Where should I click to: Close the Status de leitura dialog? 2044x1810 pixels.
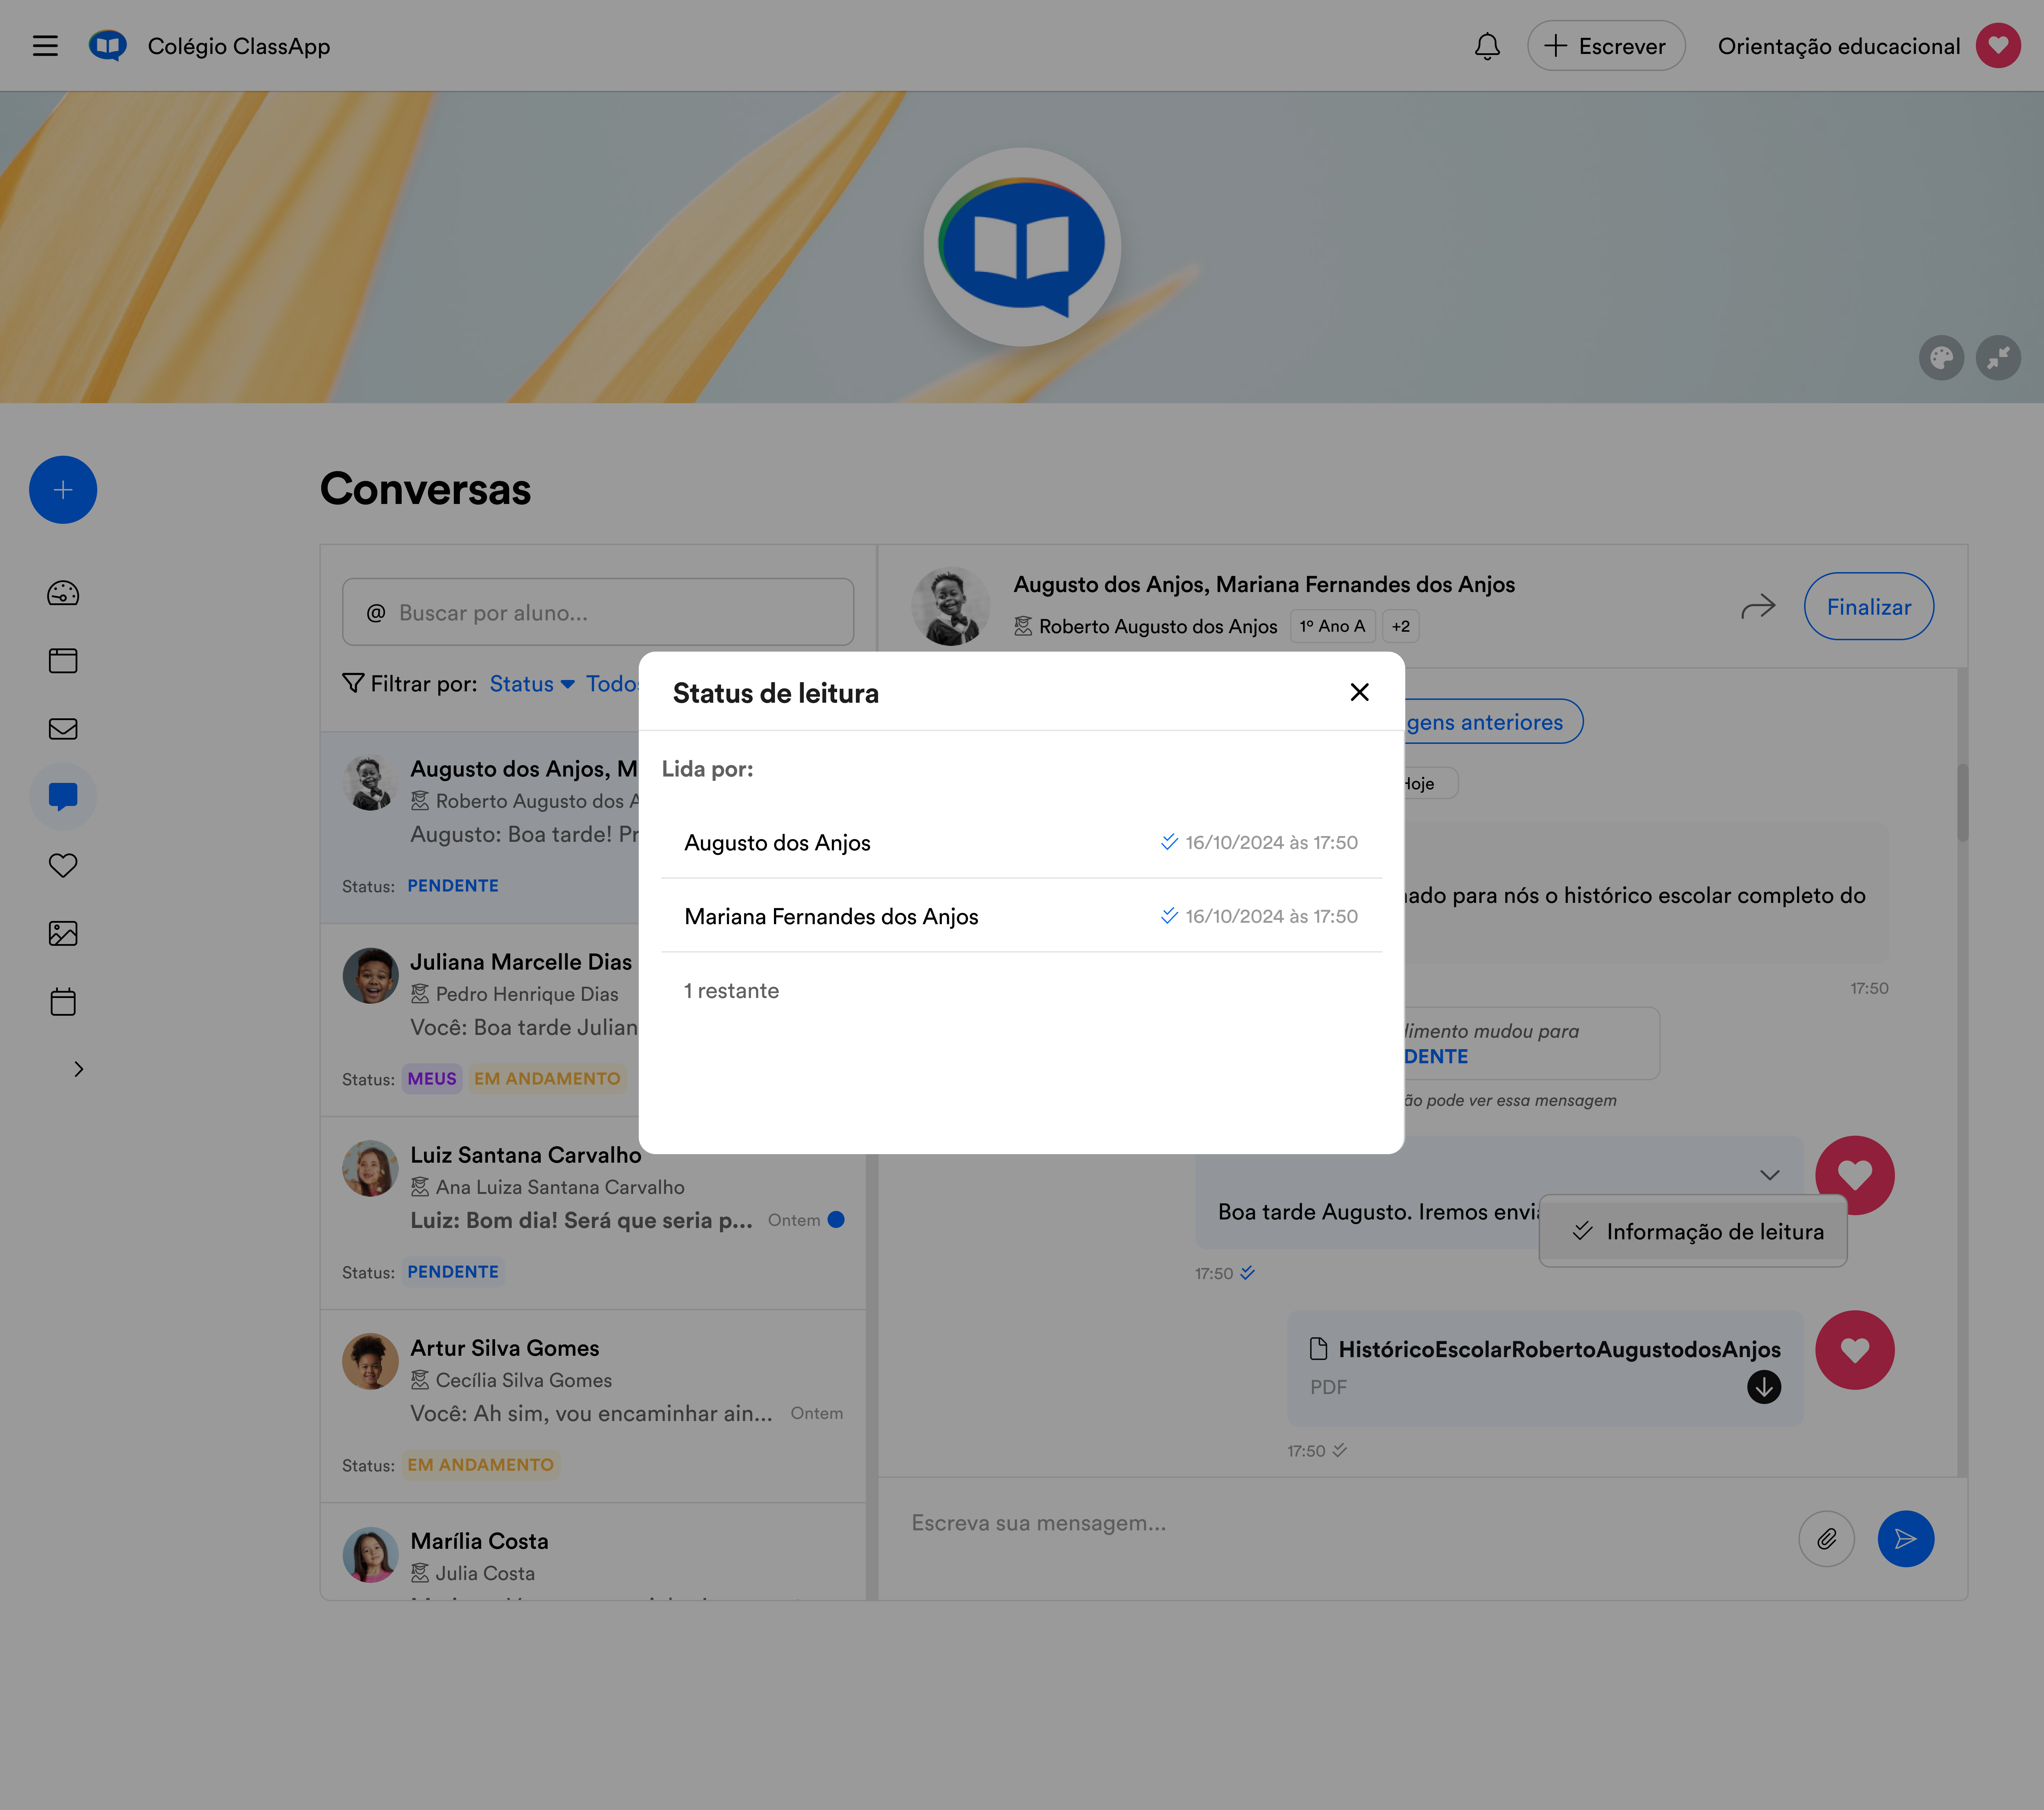click(1359, 692)
